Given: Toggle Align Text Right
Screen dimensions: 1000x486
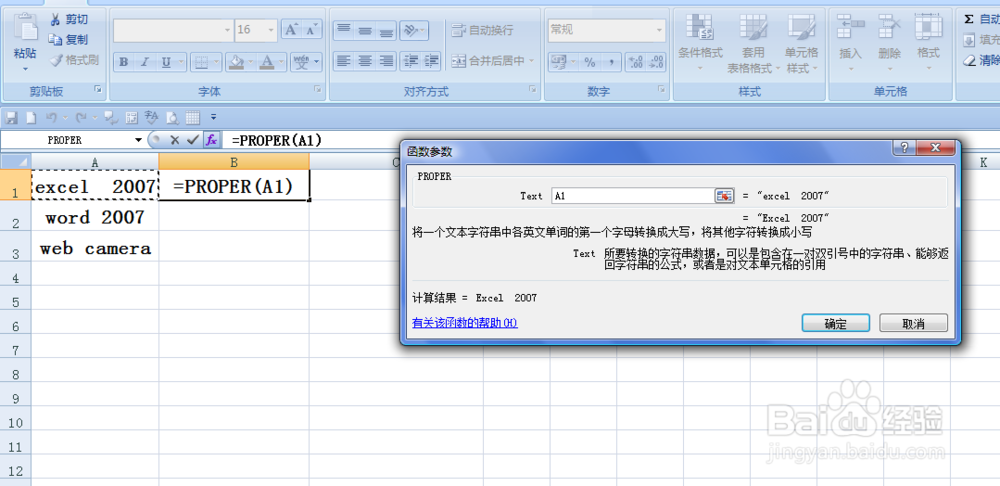Looking at the screenshot, I should [x=386, y=61].
